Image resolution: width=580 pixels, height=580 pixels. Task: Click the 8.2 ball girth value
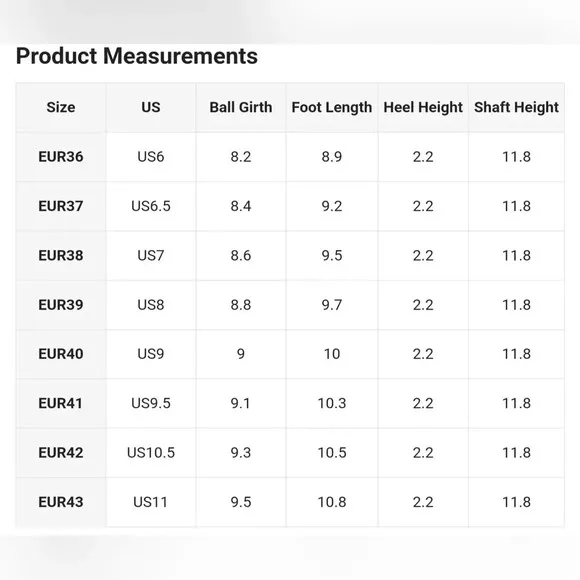(241, 157)
